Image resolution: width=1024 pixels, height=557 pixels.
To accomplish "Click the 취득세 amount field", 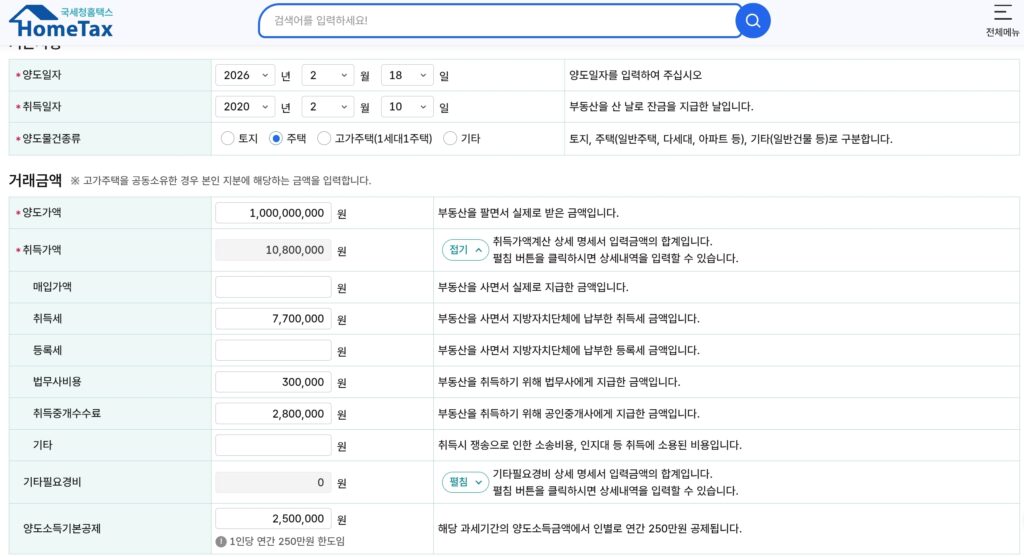I will pyautogui.click(x=273, y=319).
